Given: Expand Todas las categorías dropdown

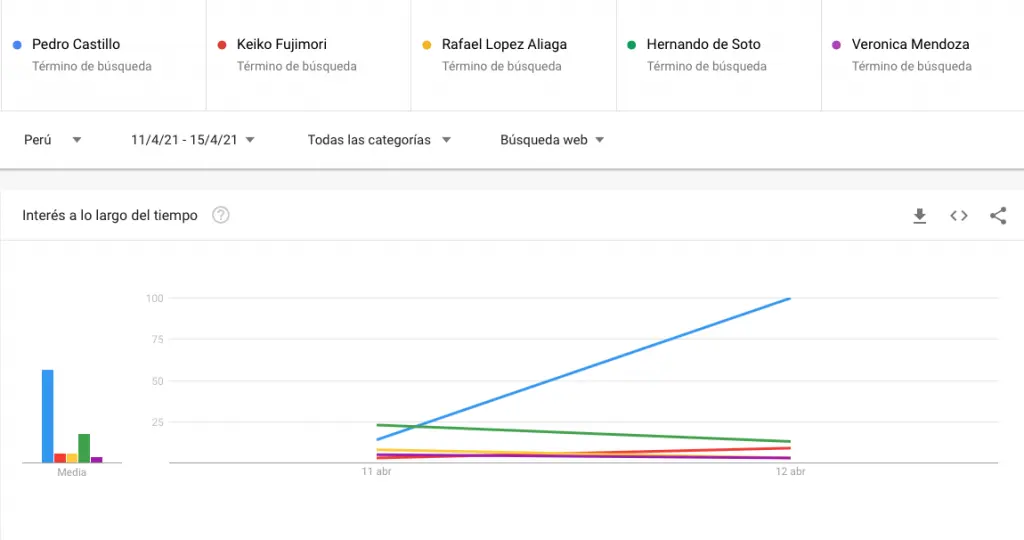Looking at the screenshot, I should coord(379,140).
